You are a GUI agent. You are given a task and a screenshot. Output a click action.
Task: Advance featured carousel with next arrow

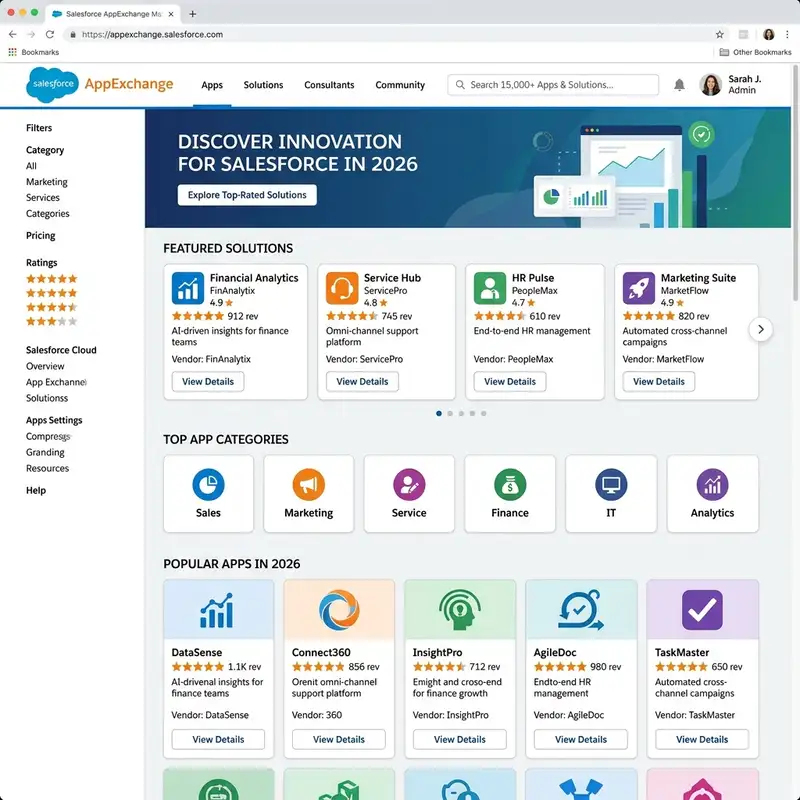click(760, 330)
